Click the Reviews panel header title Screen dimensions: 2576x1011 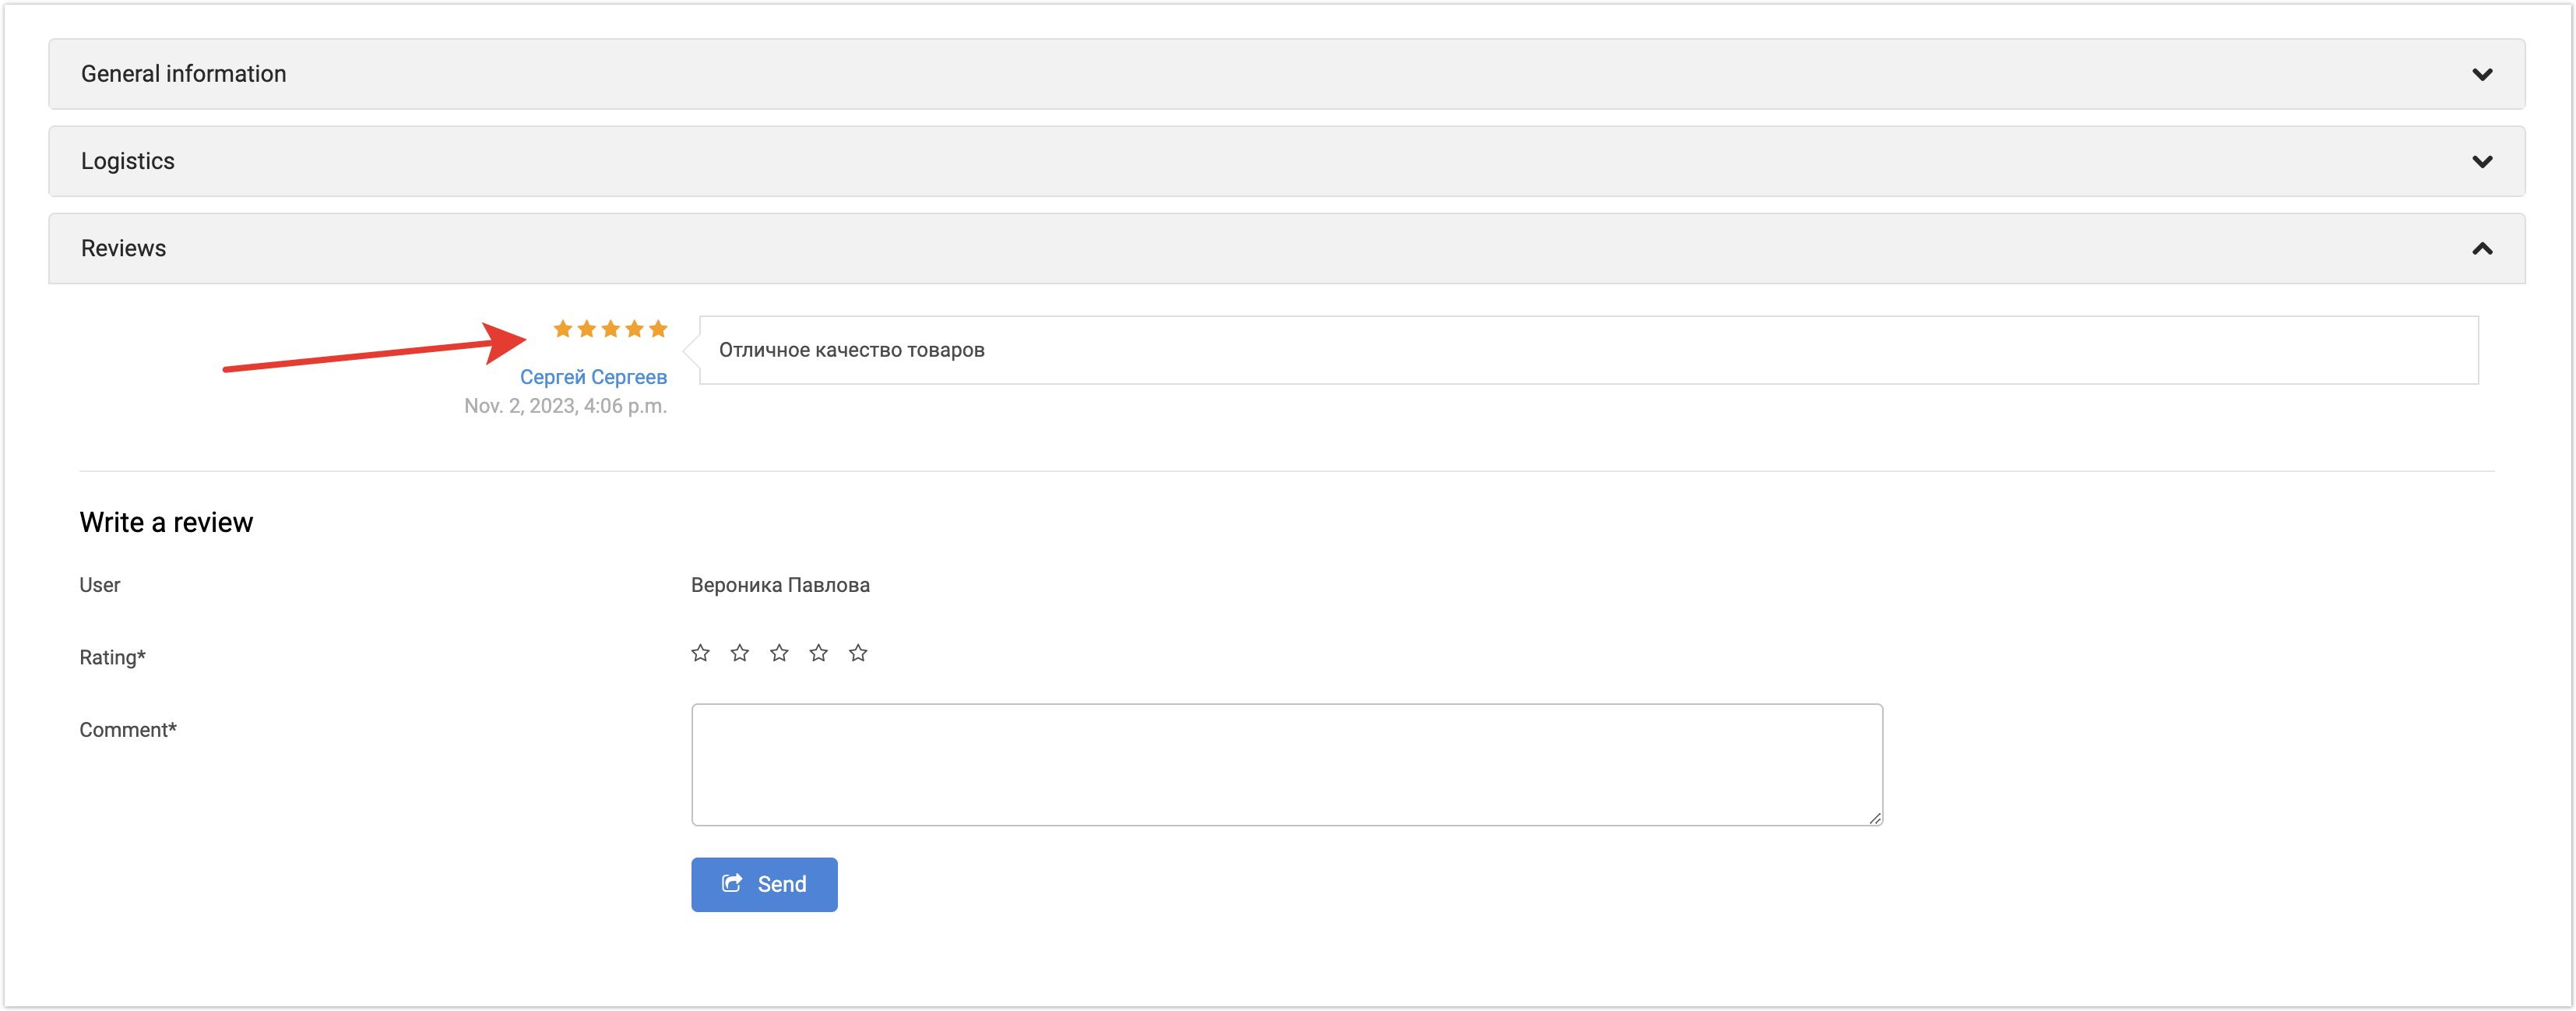tap(124, 248)
